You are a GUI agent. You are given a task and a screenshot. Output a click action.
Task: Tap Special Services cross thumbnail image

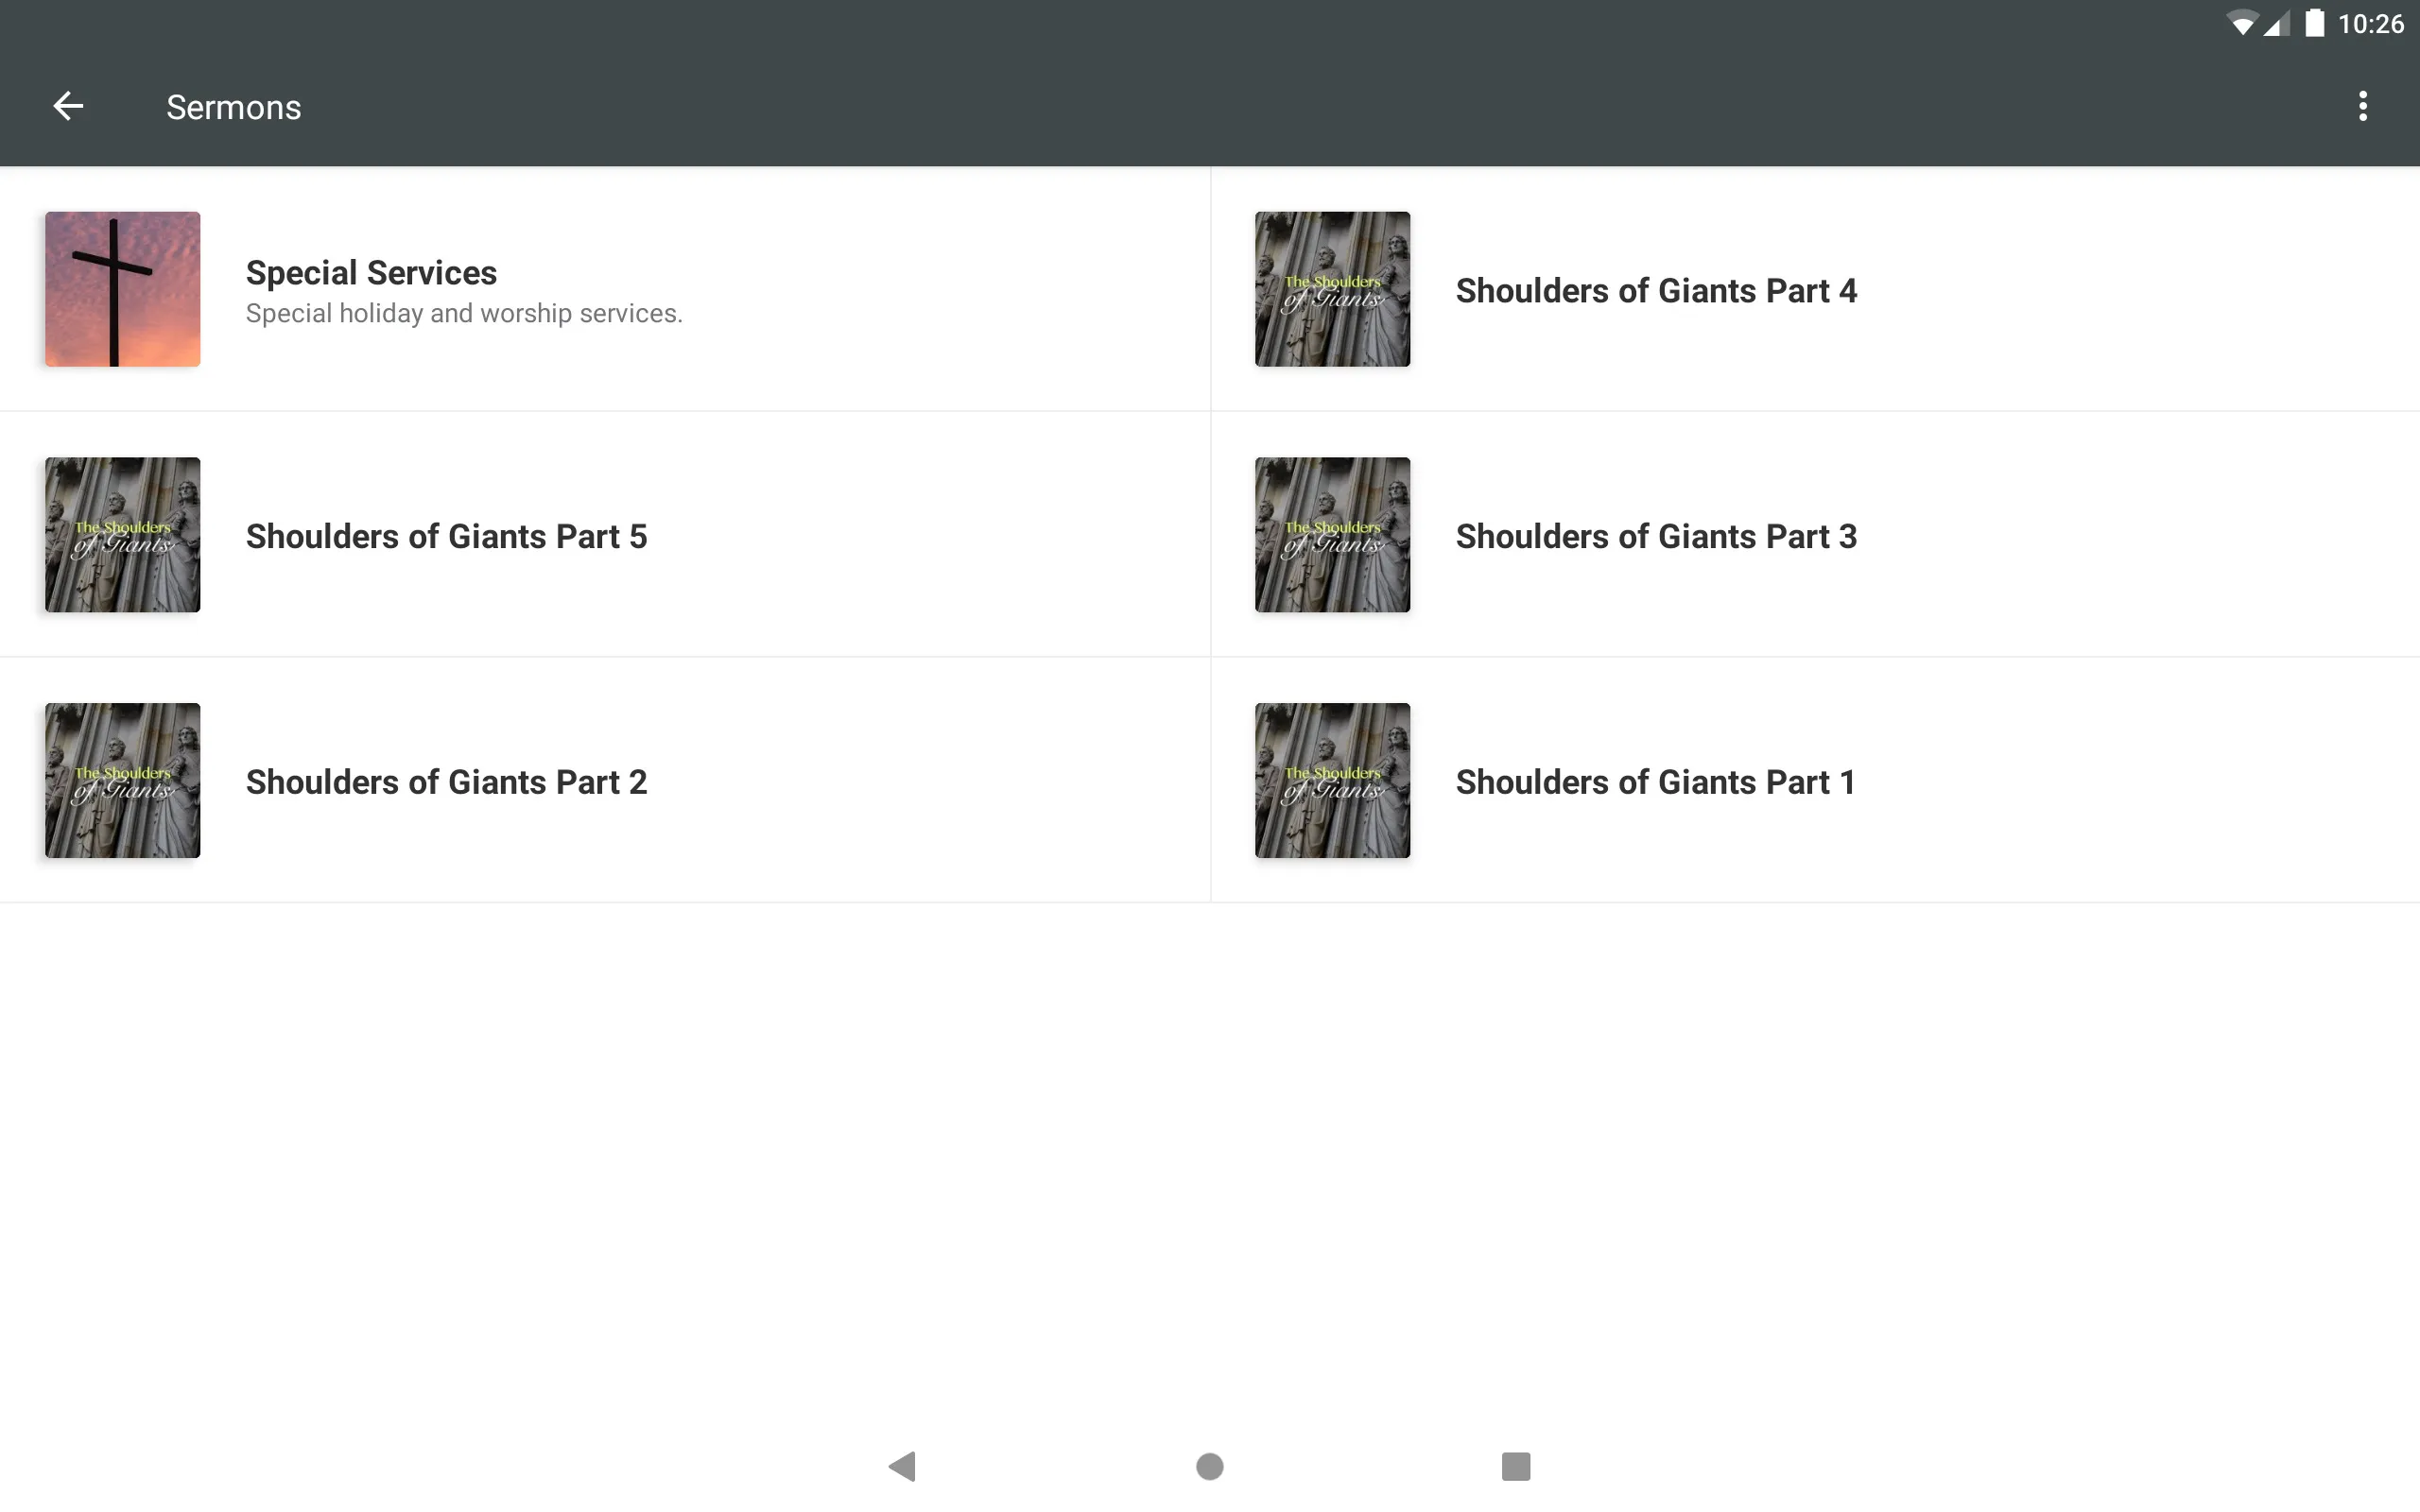[x=122, y=287]
